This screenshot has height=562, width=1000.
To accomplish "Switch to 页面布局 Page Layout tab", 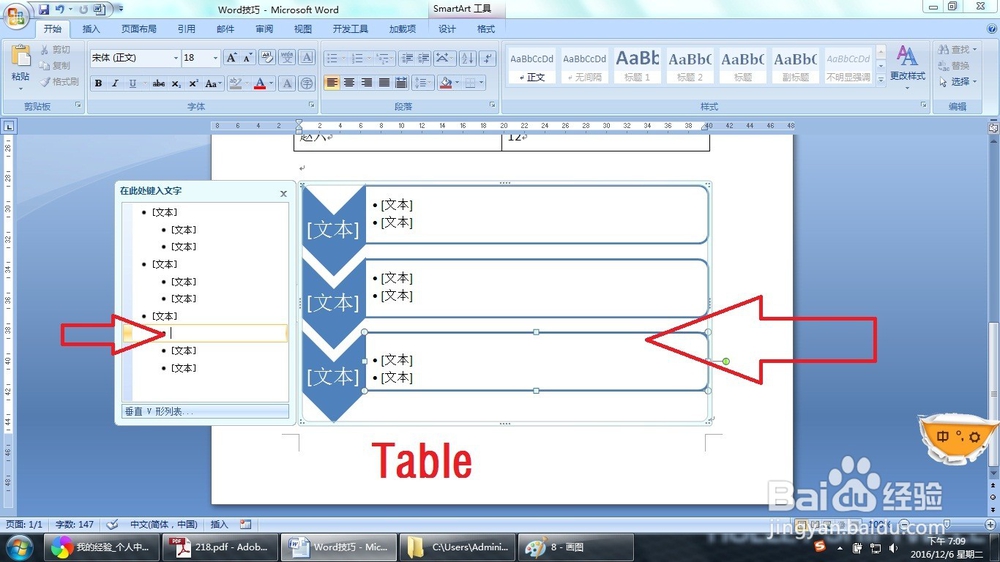I will 138,29.
